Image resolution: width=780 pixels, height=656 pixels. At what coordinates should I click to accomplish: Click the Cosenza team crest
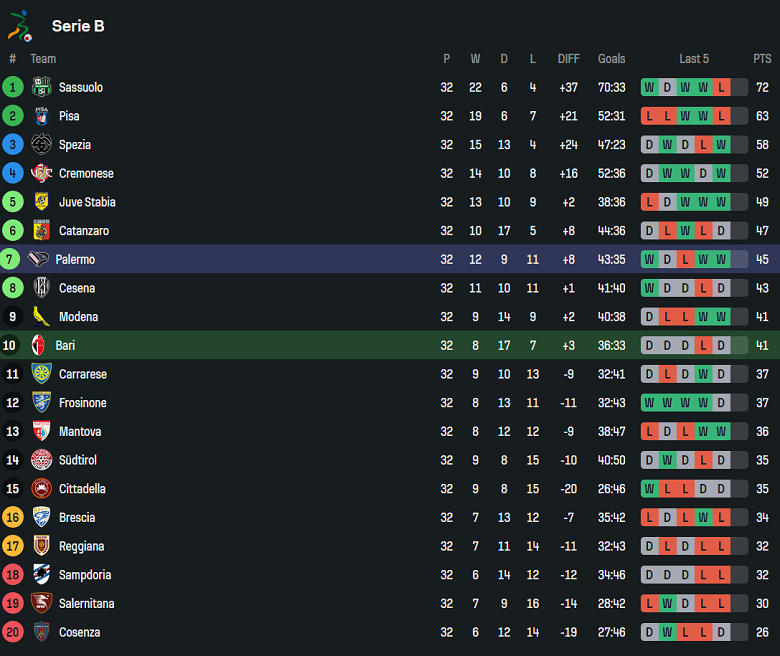[41, 632]
